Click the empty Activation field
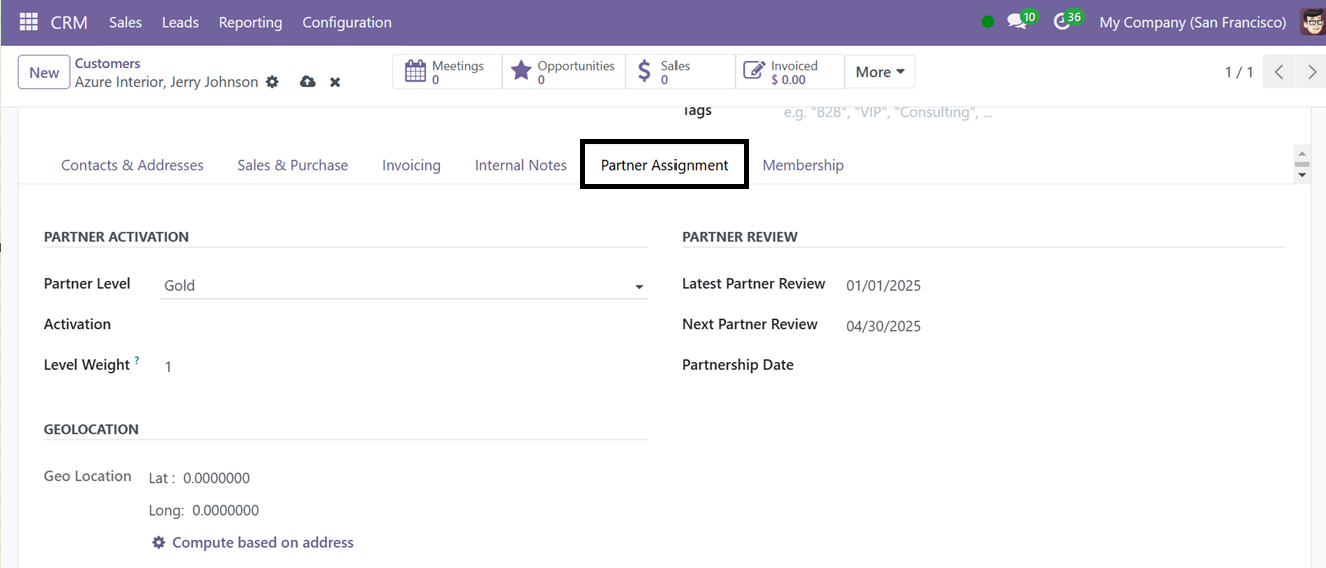 [x=404, y=325]
